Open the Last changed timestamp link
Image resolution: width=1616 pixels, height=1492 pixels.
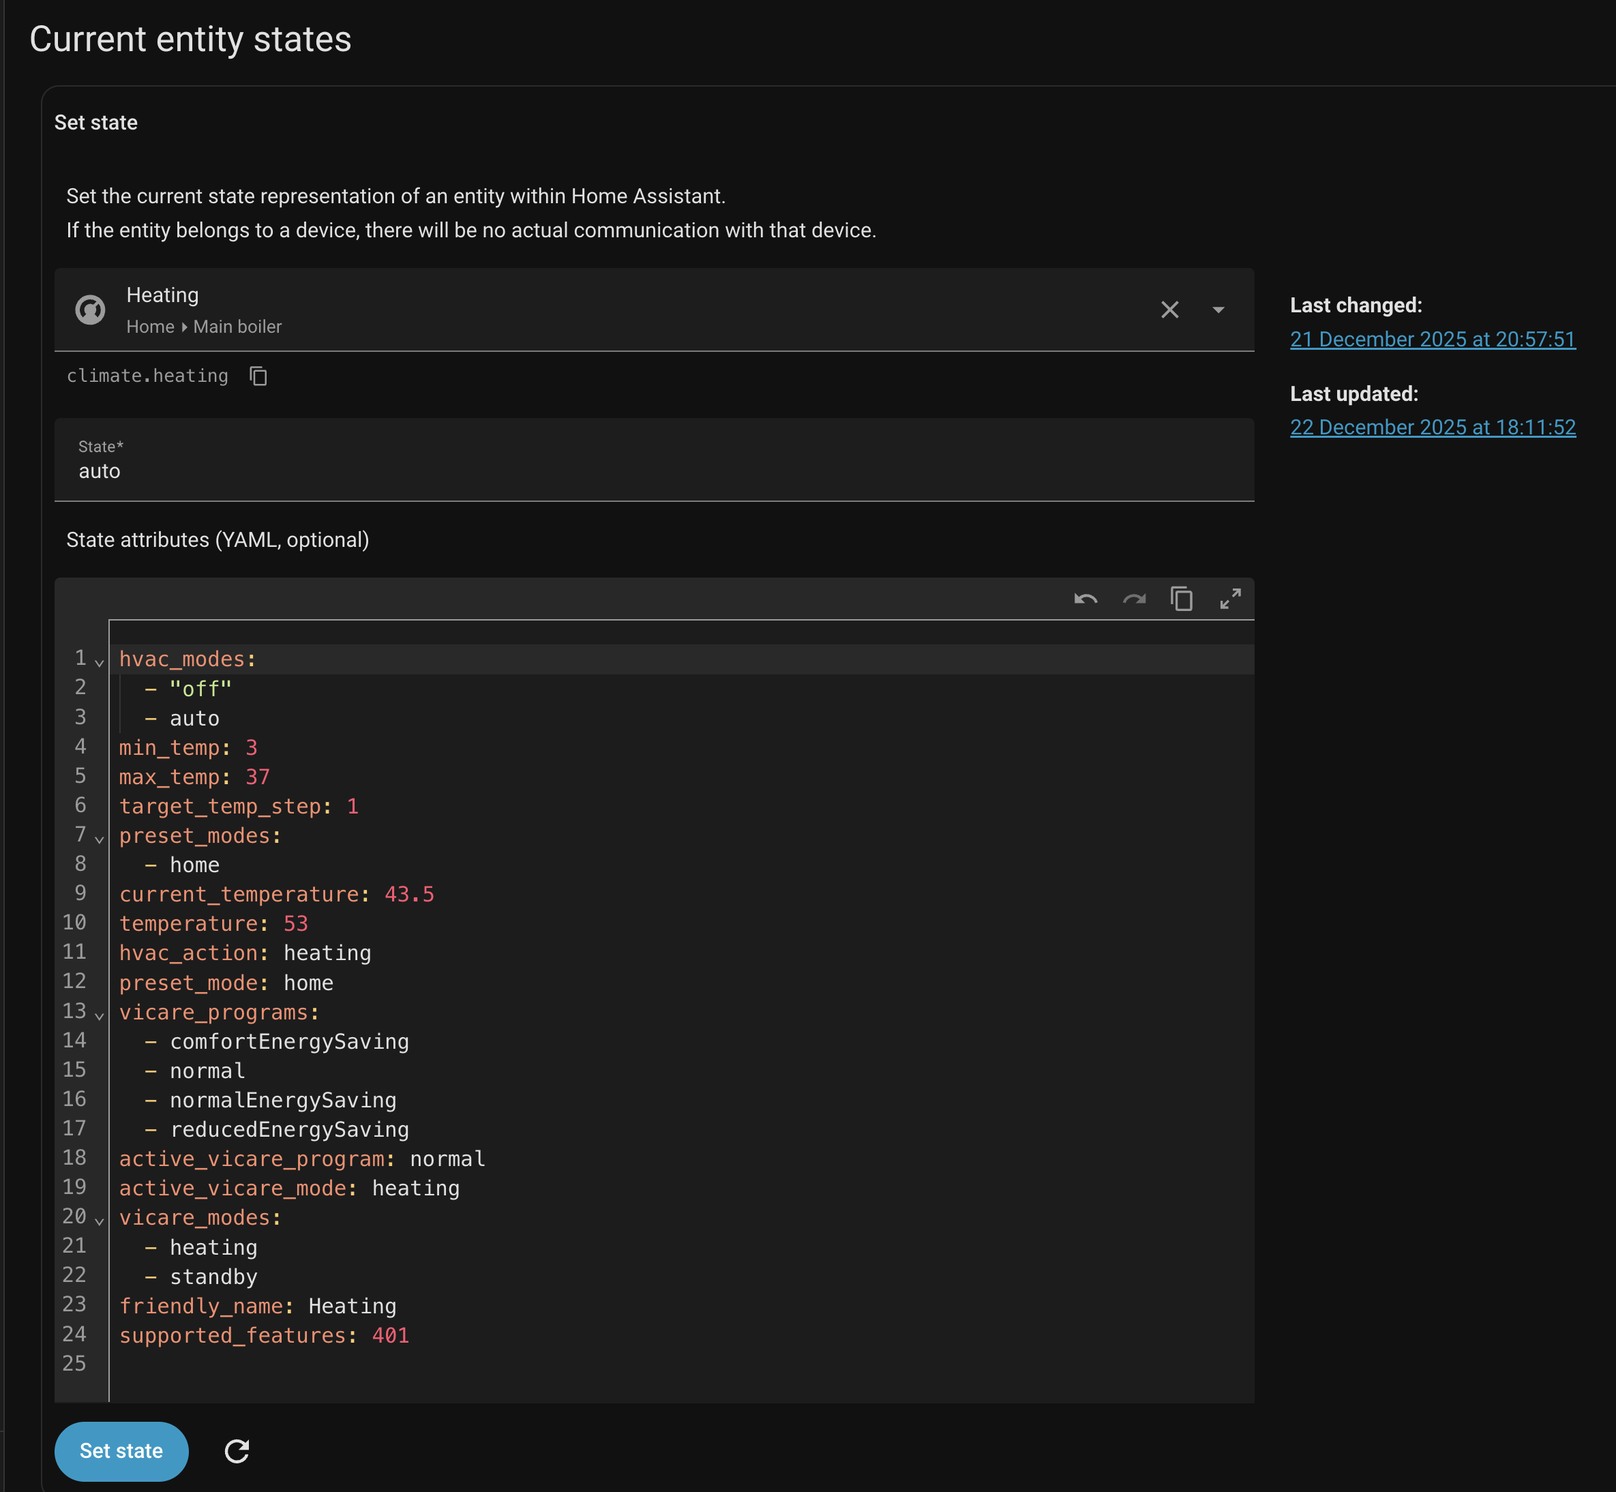[x=1432, y=340]
